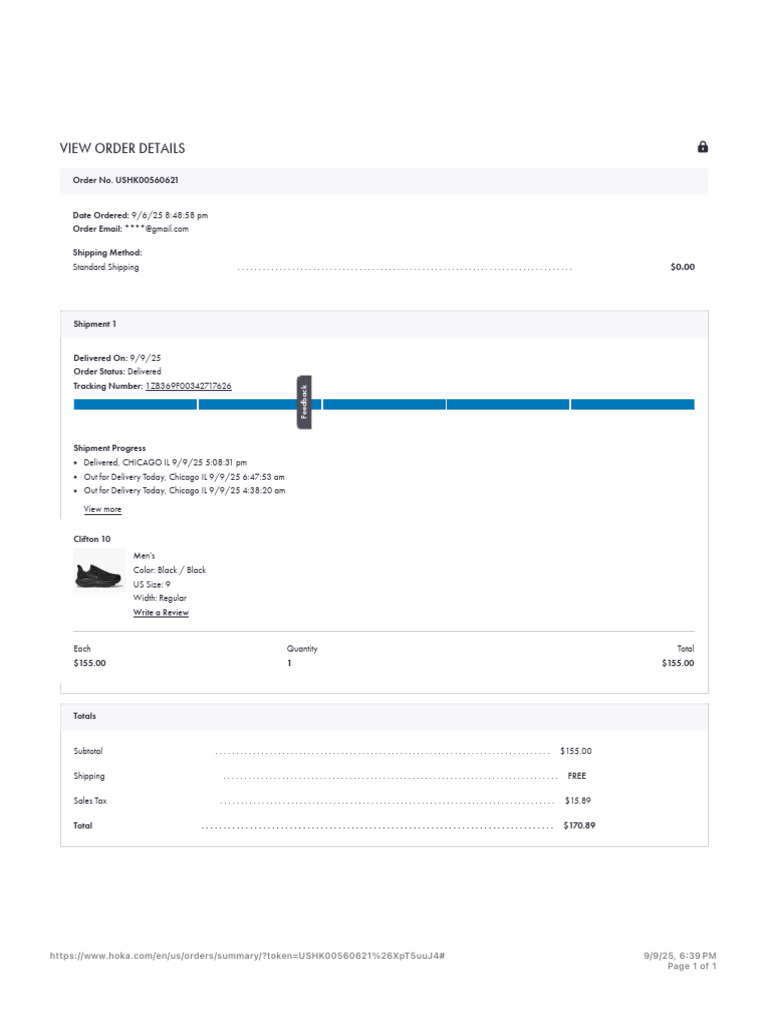
Task: Open the vertical Feedback tab
Action: click(x=304, y=402)
